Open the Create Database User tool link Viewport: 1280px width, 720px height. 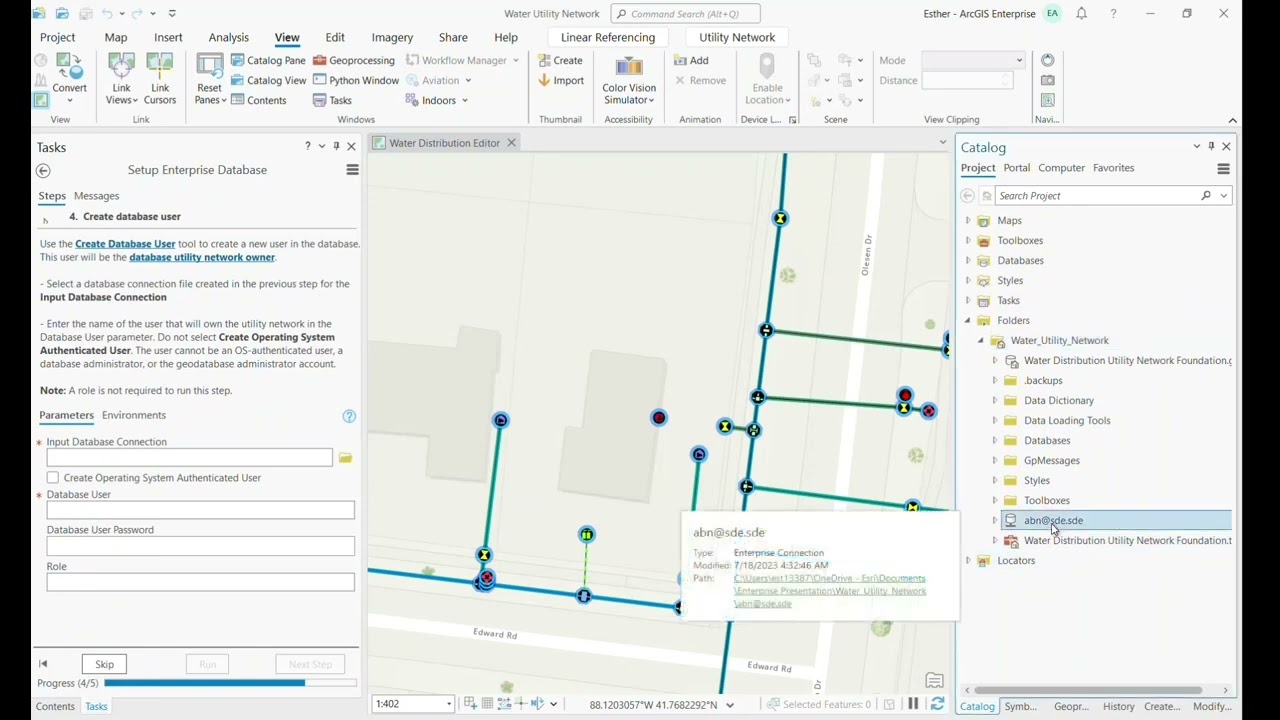coord(125,244)
